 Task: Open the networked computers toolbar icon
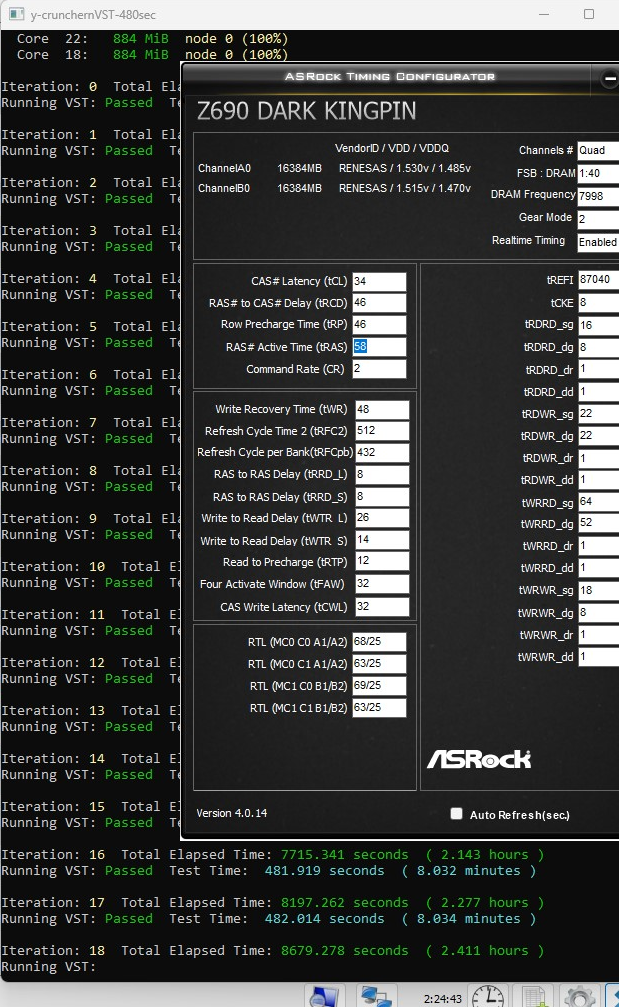[378, 996]
